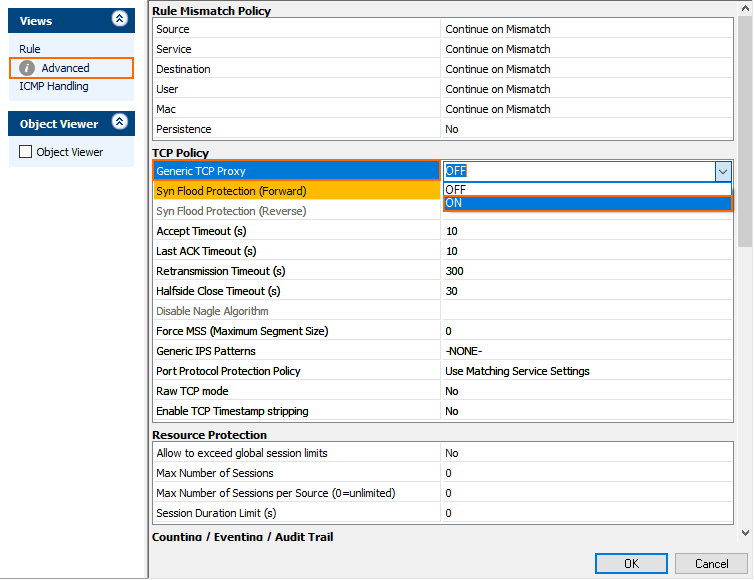Select the Session Duration Limit (s) row
Image resolution: width=754 pixels, height=580 pixels.
297,514
